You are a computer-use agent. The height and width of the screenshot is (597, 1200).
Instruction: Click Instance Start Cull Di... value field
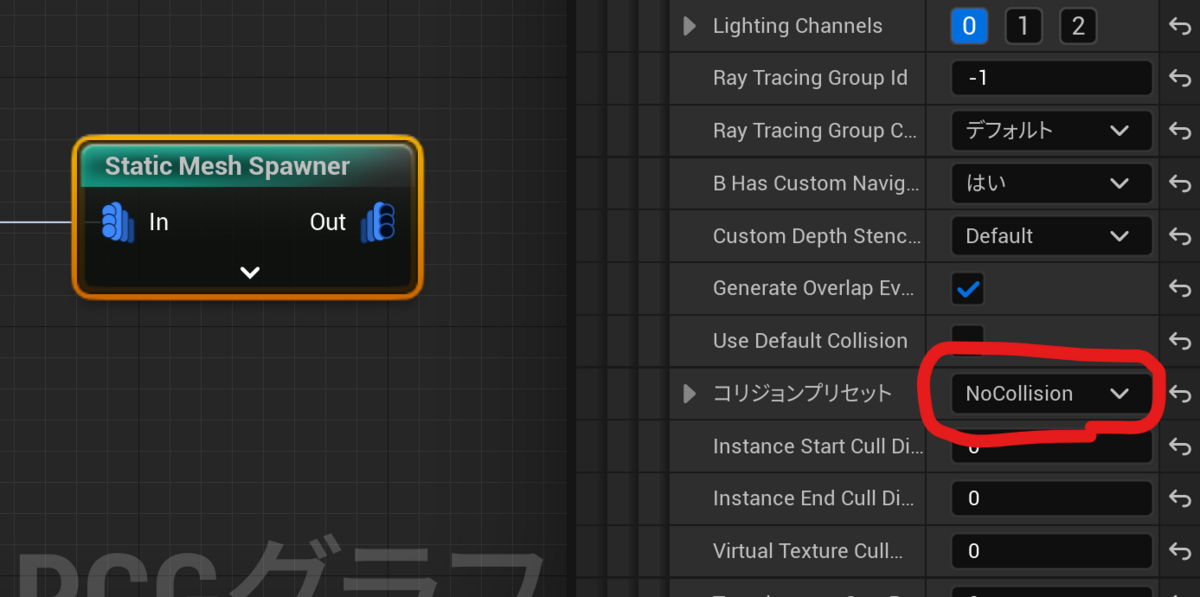(1052, 446)
